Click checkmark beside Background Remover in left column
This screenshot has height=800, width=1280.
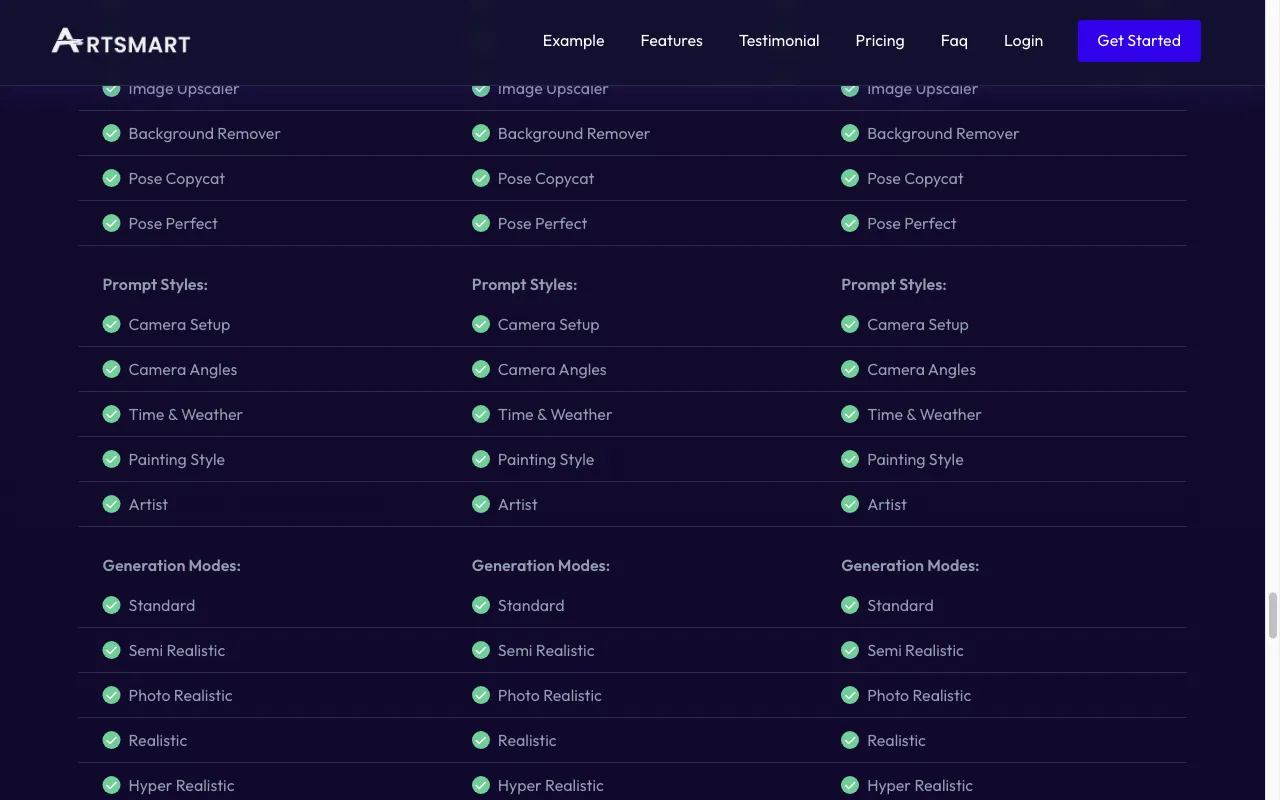111,133
